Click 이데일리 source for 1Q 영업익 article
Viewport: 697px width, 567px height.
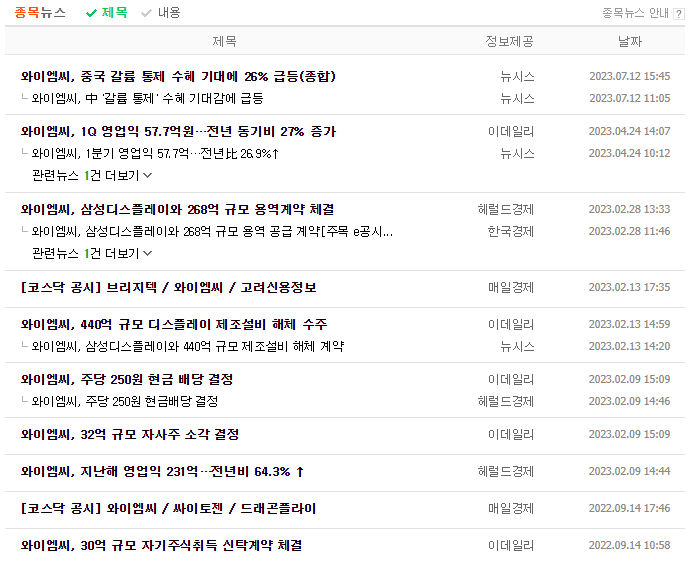point(511,132)
